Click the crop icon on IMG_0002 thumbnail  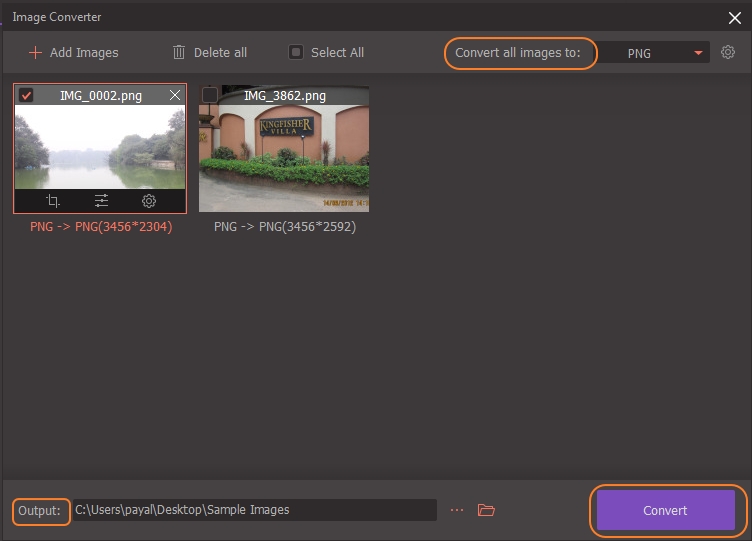[x=53, y=201]
